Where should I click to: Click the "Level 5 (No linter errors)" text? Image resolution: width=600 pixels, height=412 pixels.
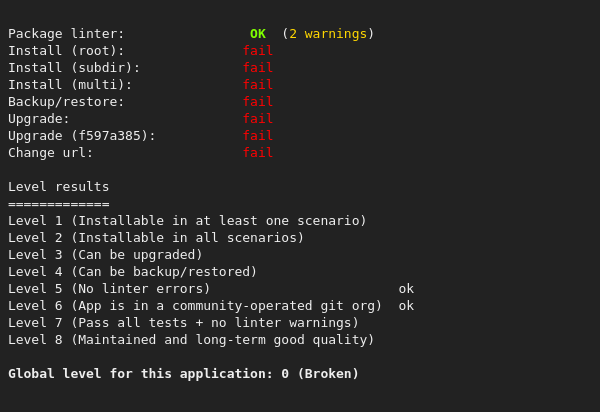point(110,289)
